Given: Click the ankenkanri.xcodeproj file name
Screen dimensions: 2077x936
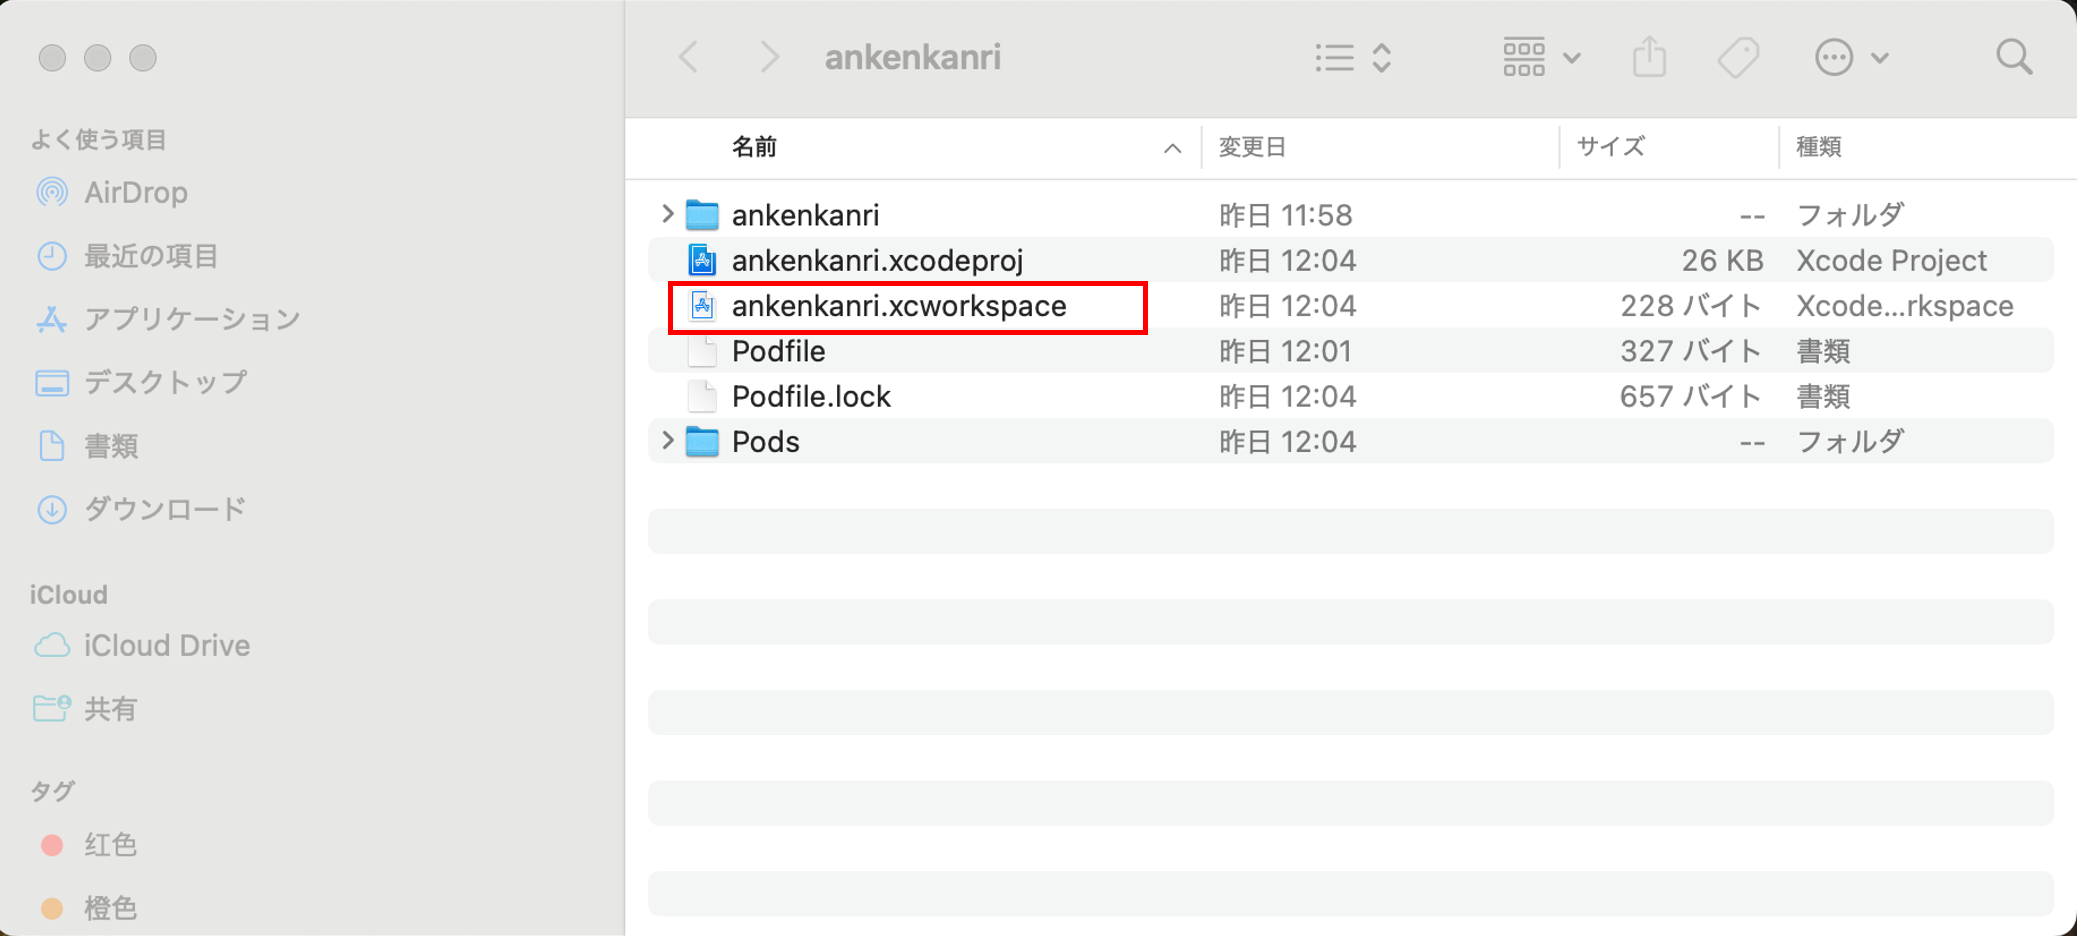Looking at the screenshot, I should click(x=877, y=260).
